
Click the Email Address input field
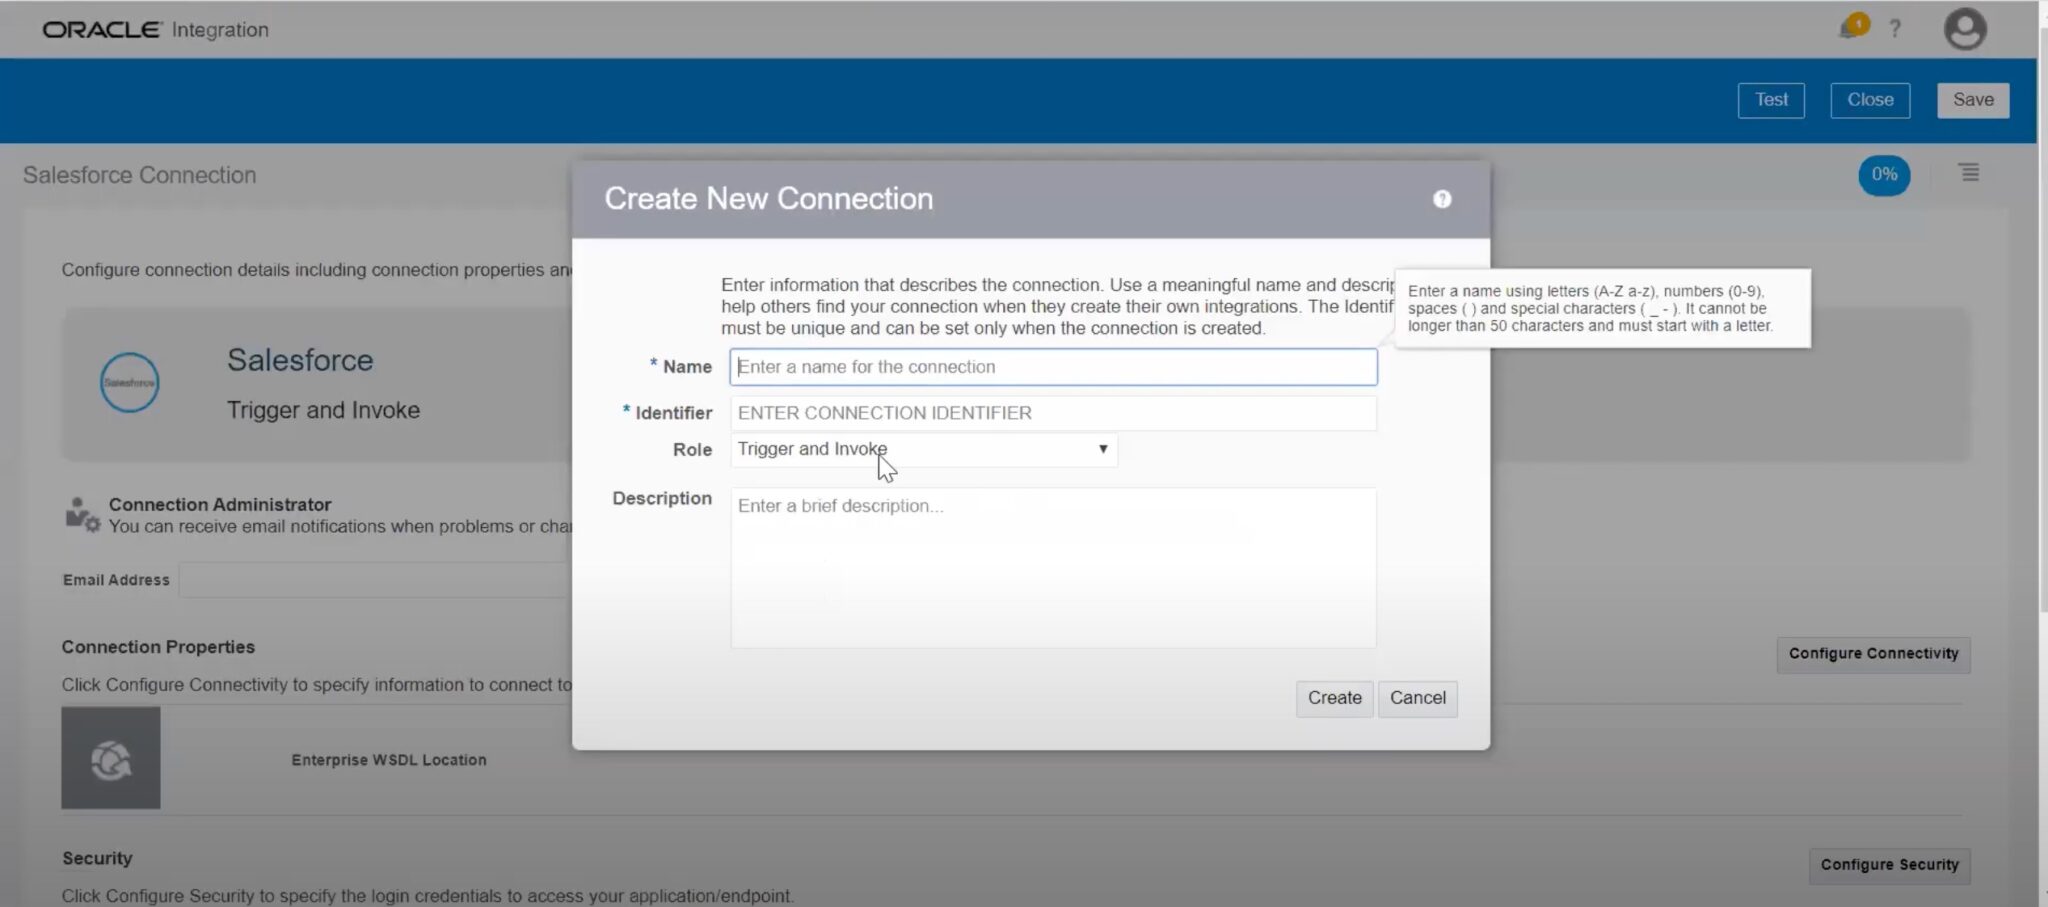pyautogui.click(x=380, y=579)
